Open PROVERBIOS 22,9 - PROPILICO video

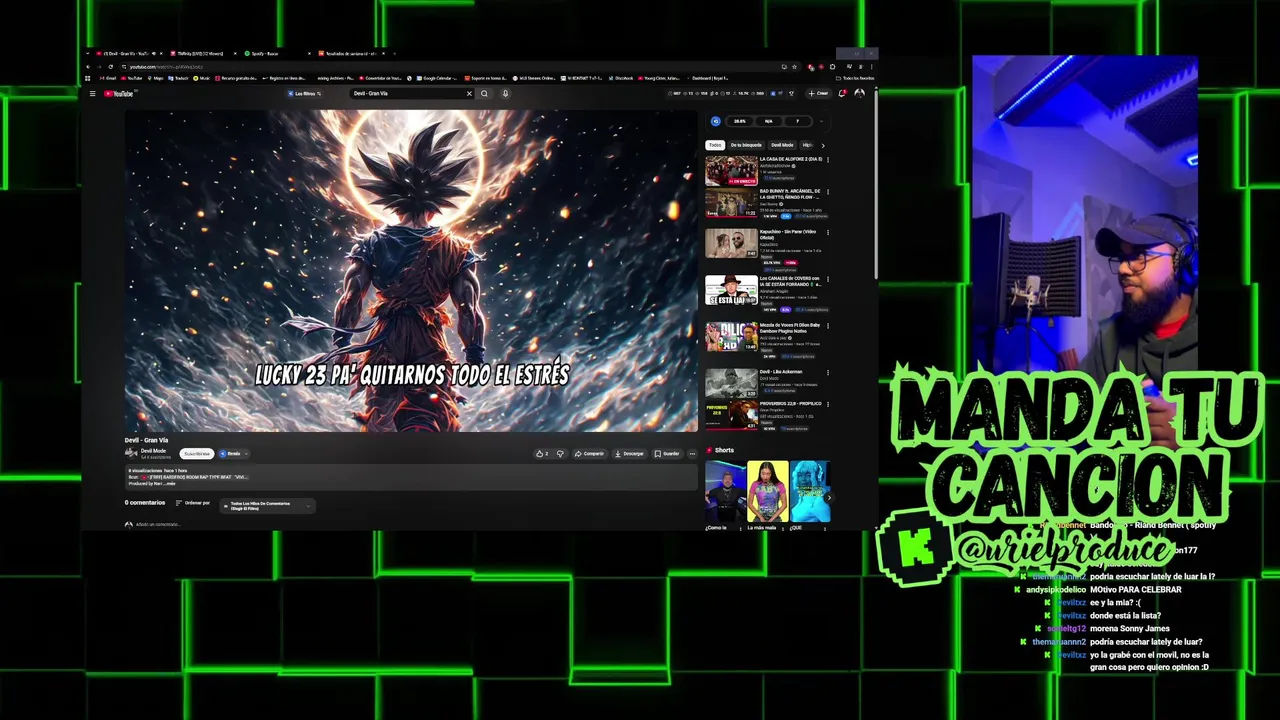[731, 415]
